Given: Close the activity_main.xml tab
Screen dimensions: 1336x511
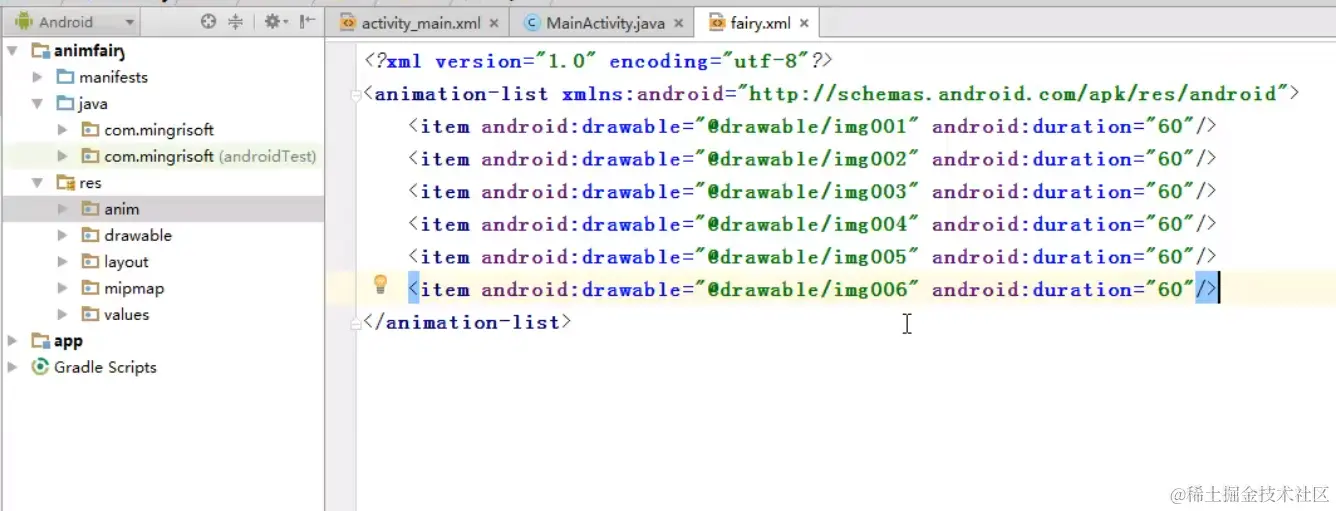Looking at the screenshot, I should coord(494,23).
